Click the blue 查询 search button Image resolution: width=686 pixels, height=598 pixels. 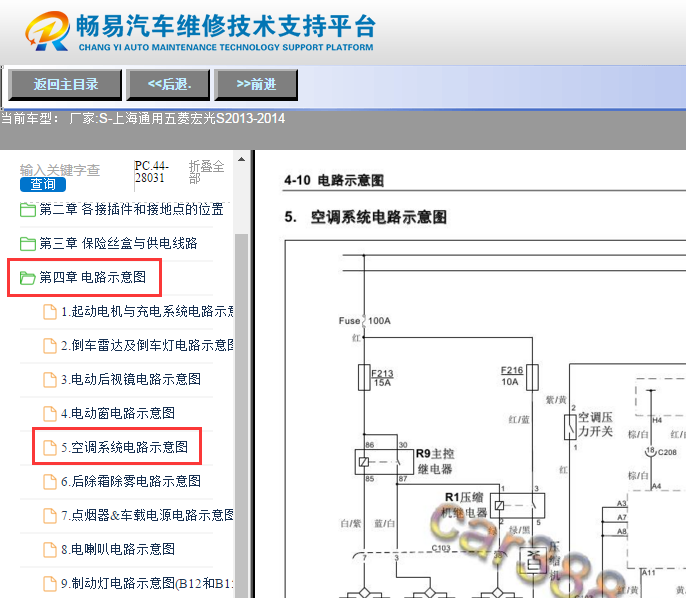(x=43, y=184)
